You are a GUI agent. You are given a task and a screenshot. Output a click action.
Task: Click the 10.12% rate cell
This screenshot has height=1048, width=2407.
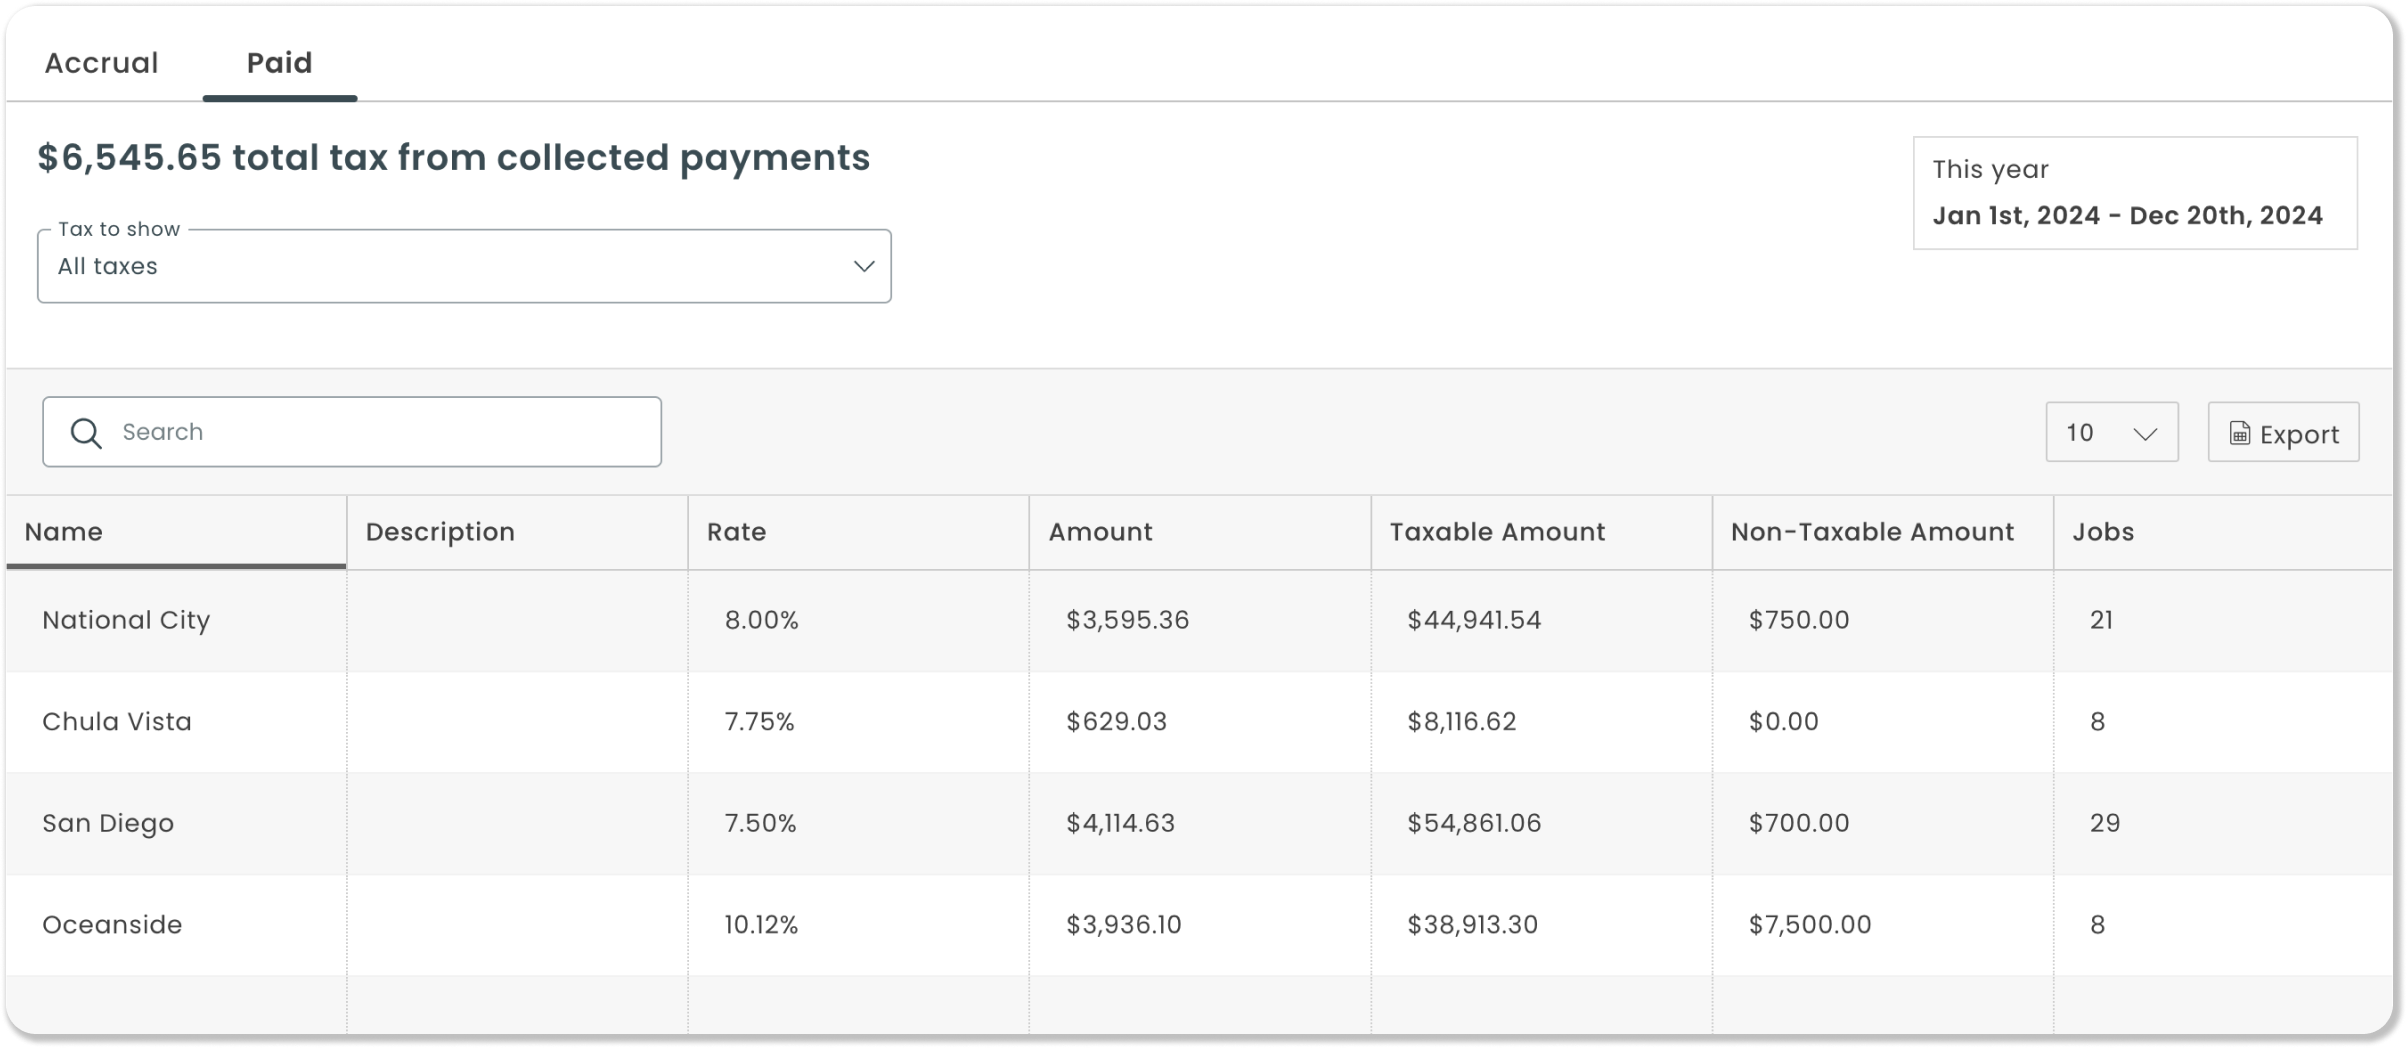761,924
